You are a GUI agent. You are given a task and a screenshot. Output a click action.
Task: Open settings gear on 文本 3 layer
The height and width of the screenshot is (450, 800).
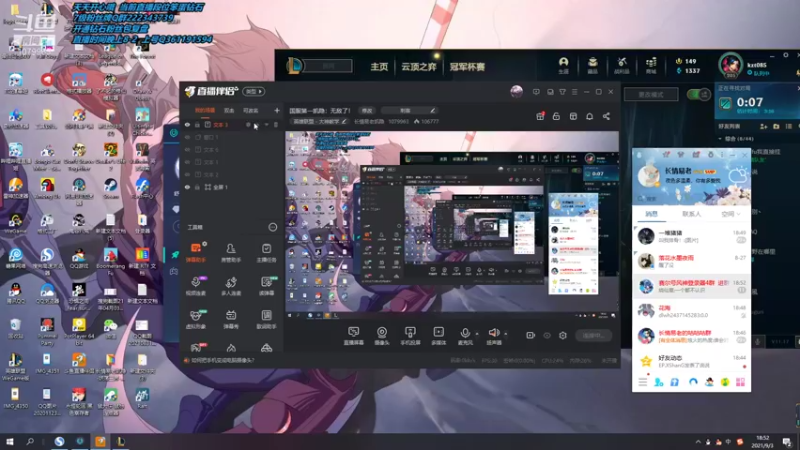coord(248,124)
